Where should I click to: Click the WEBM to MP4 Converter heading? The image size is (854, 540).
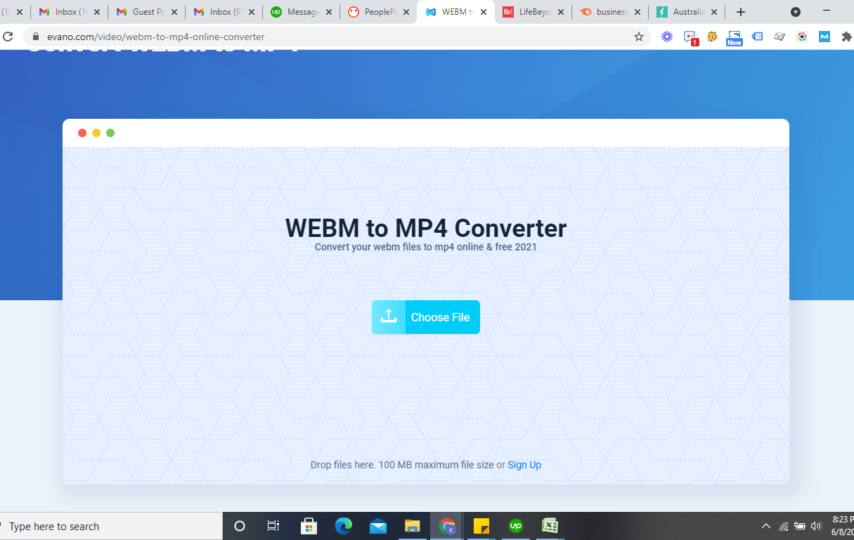click(x=426, y=228)
